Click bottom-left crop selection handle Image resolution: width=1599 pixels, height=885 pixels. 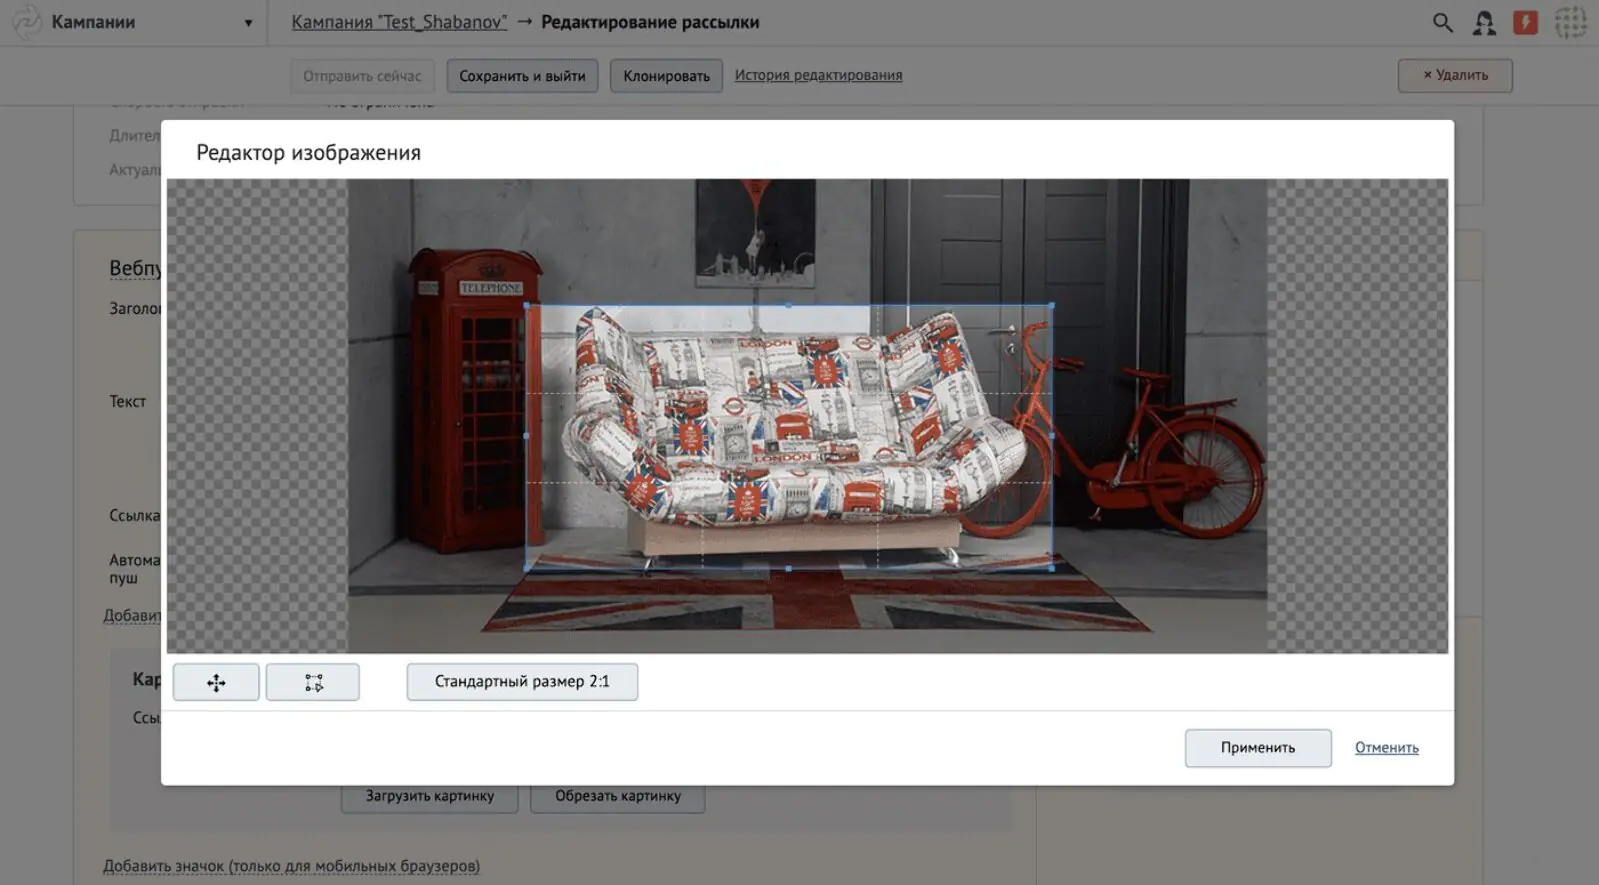point(527,568)
